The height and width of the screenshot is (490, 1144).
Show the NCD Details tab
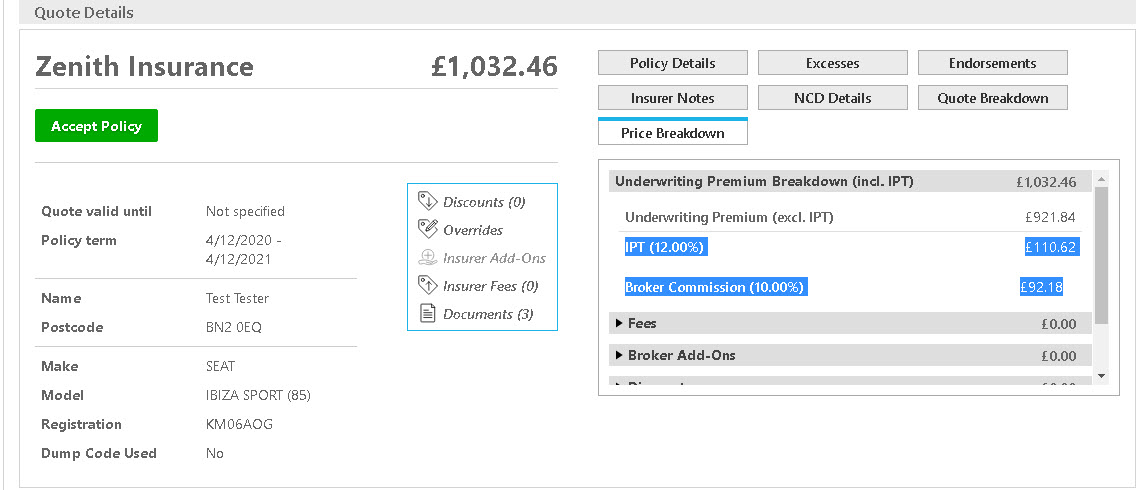click(832, 98)
